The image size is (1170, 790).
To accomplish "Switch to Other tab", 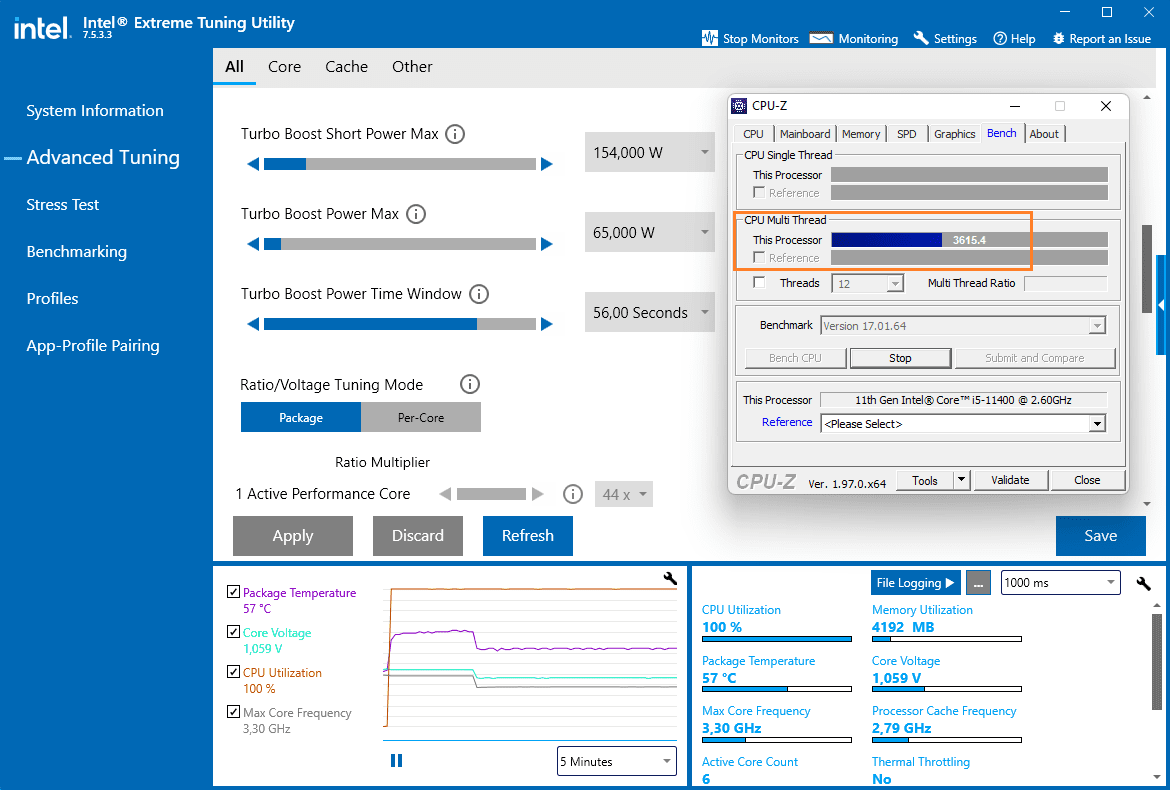I will tap(412, 66).
